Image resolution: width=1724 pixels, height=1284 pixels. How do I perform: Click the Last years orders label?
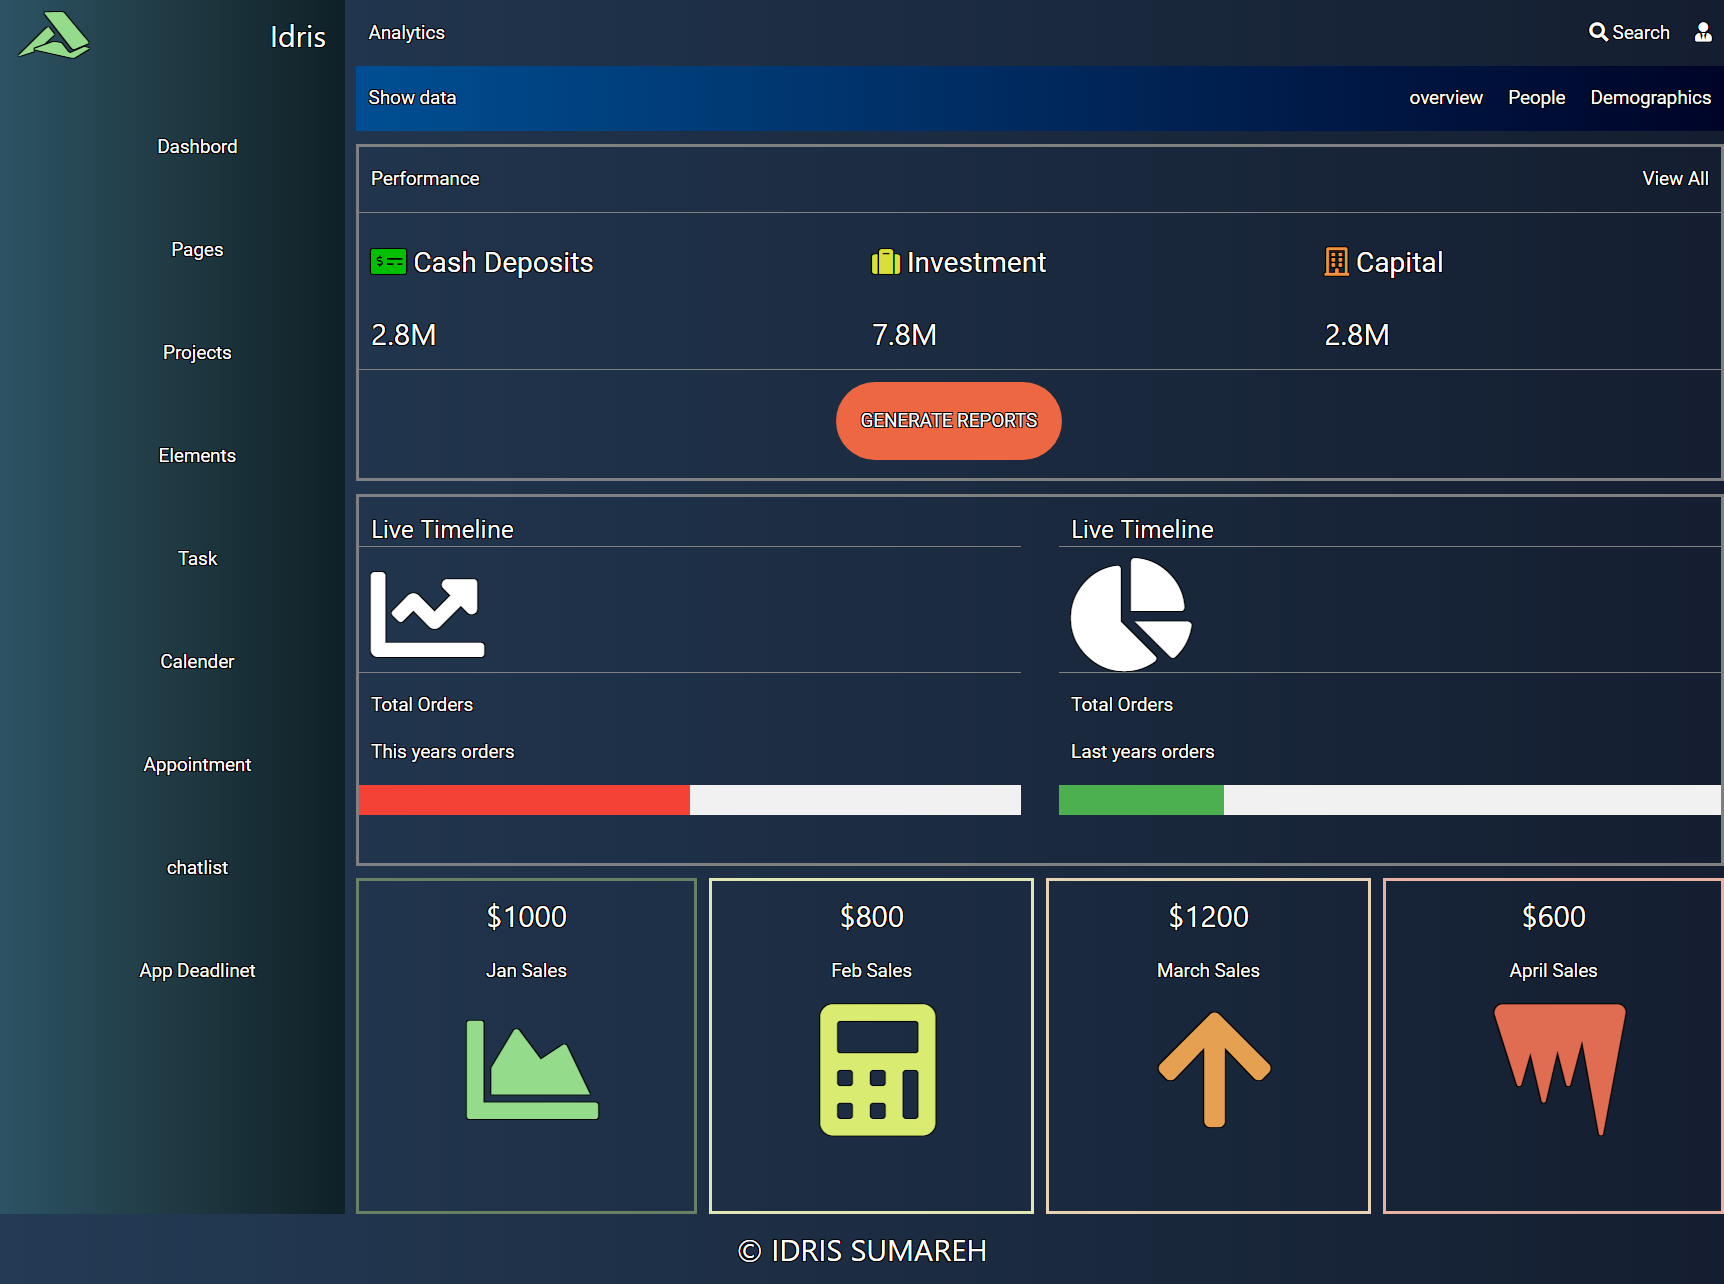(1143, 751)
